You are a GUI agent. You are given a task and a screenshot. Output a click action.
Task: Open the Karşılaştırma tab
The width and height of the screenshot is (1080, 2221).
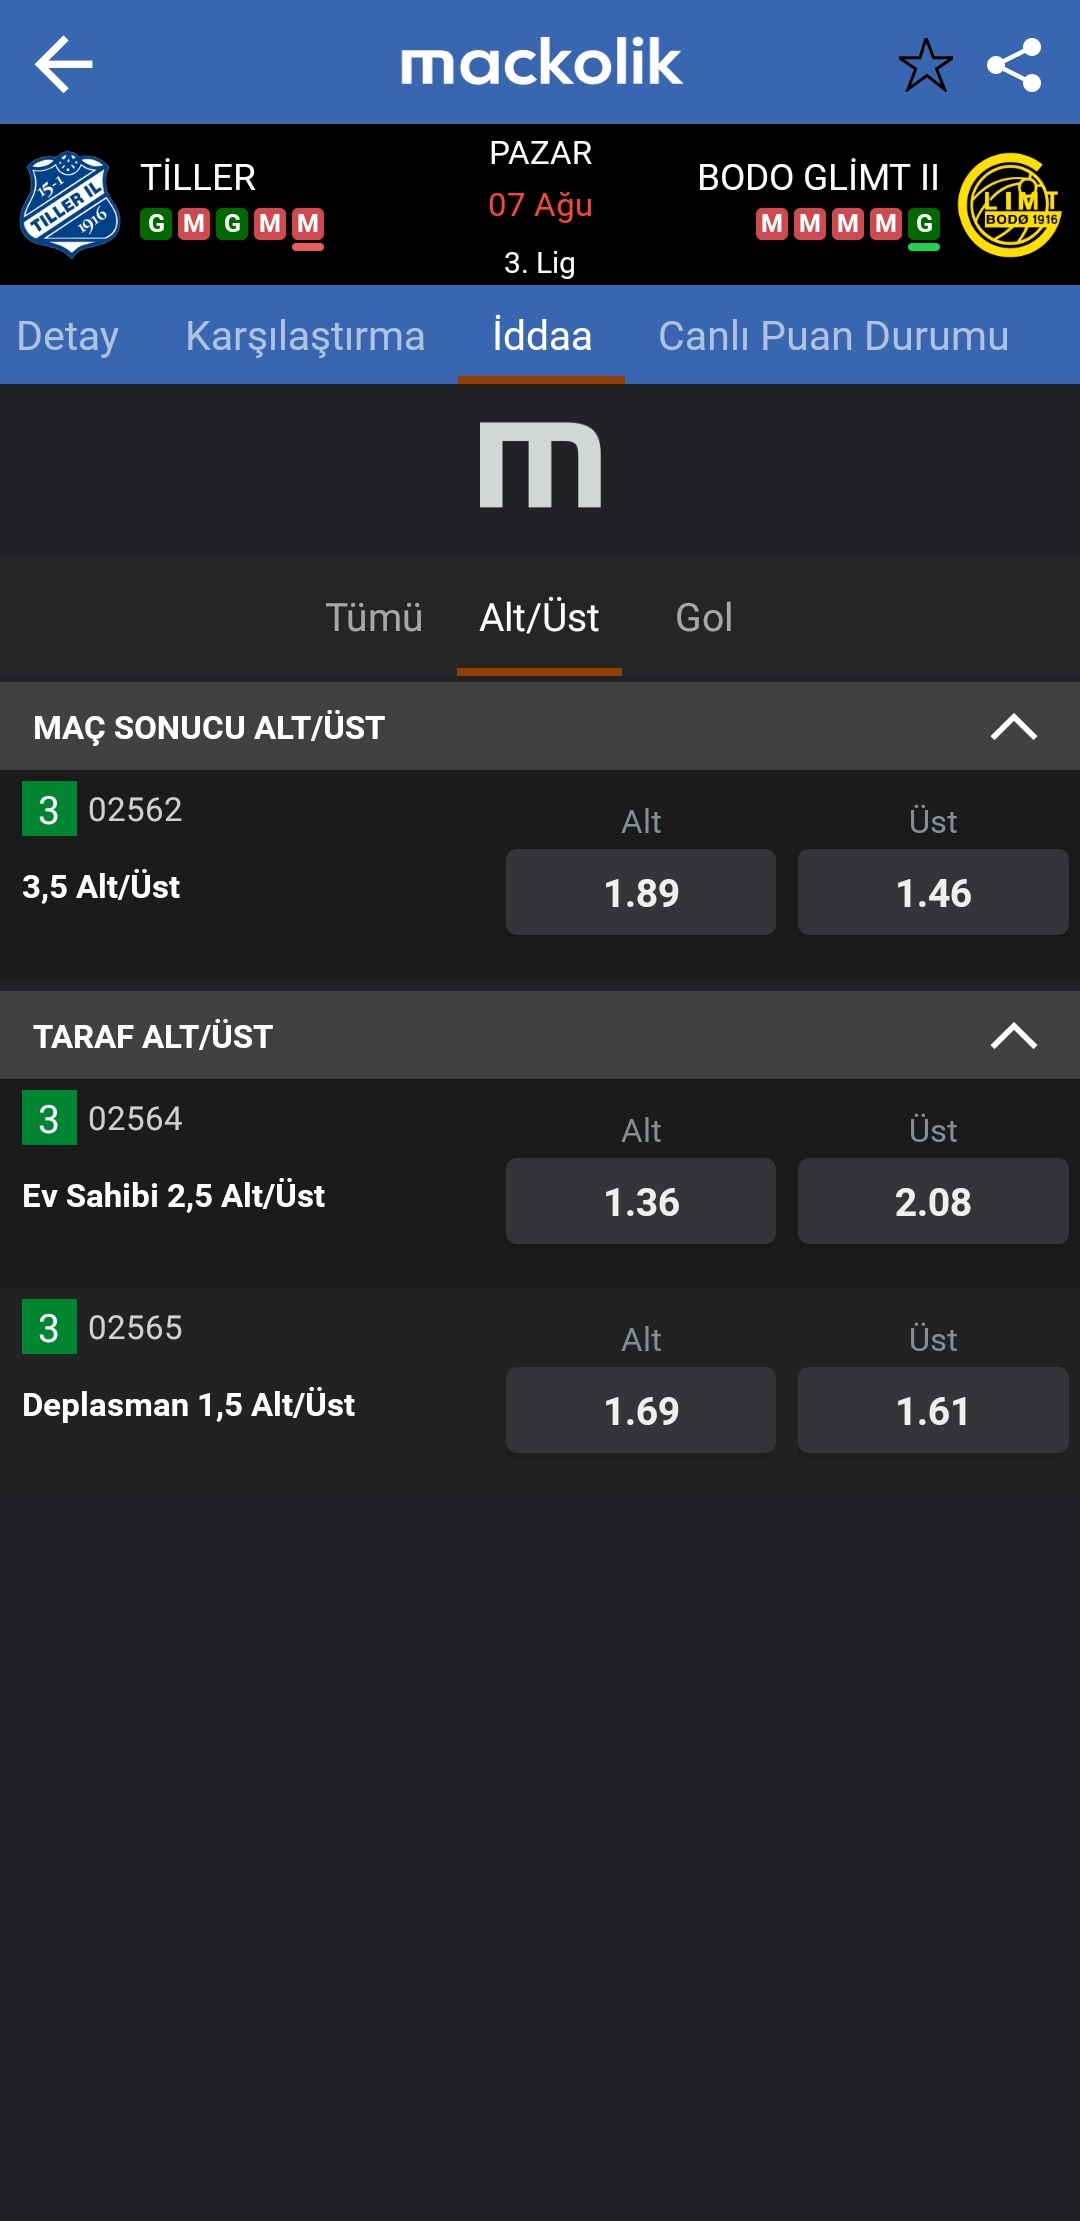point(306,336)
